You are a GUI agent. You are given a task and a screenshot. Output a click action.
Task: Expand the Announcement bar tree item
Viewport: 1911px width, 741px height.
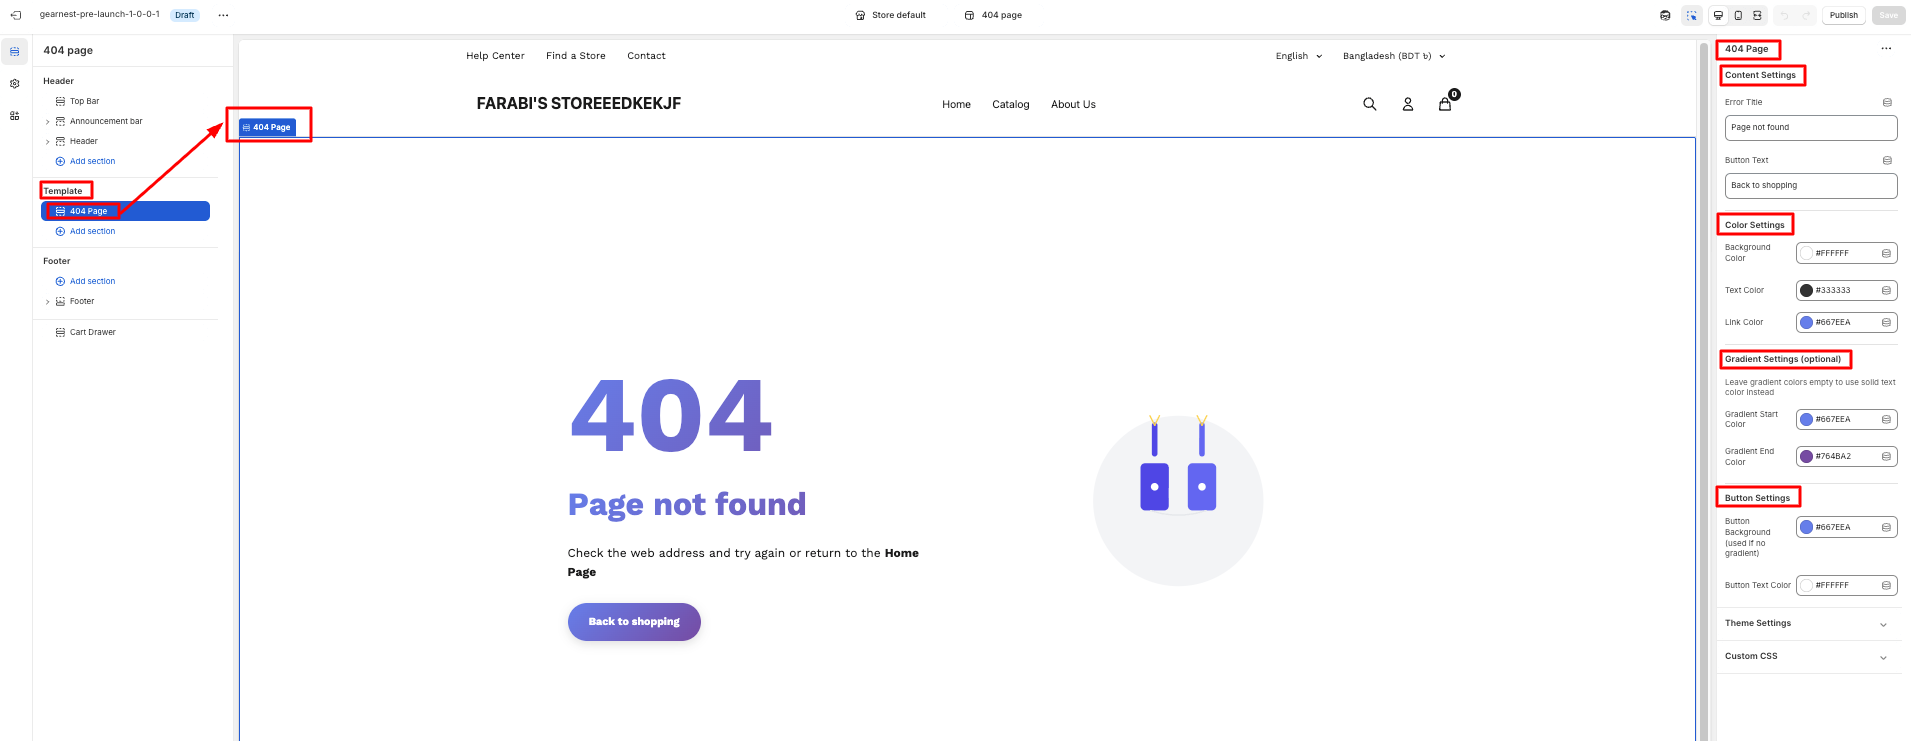47,122
